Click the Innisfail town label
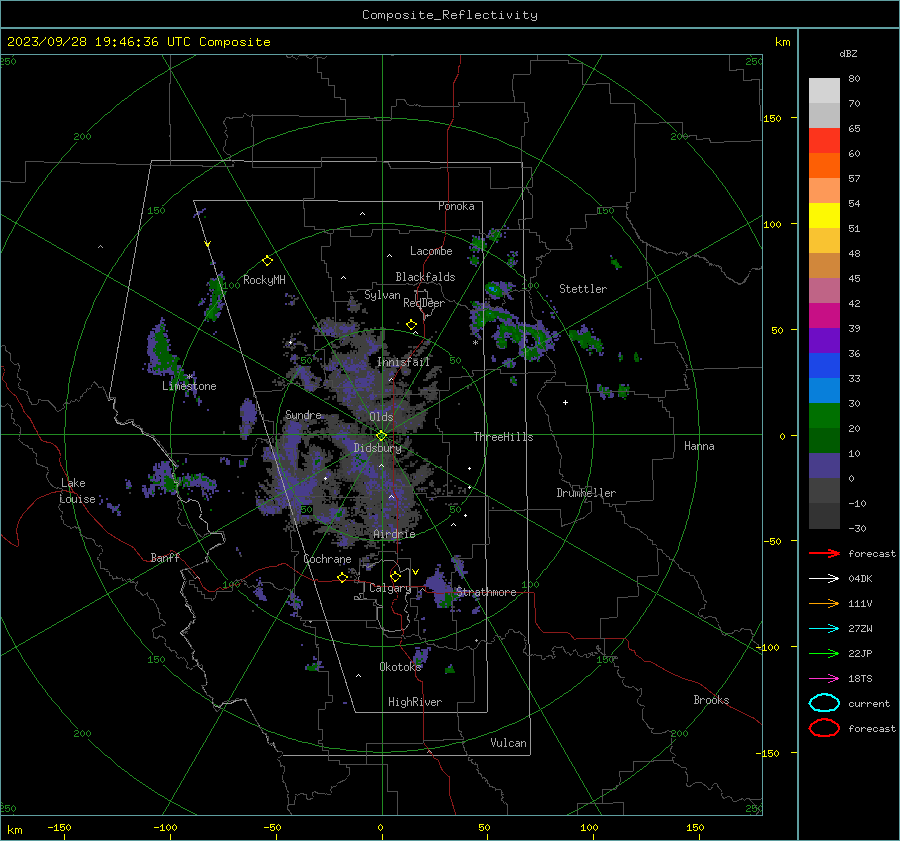This screenshot has width=900, height=841. (403, 362)
